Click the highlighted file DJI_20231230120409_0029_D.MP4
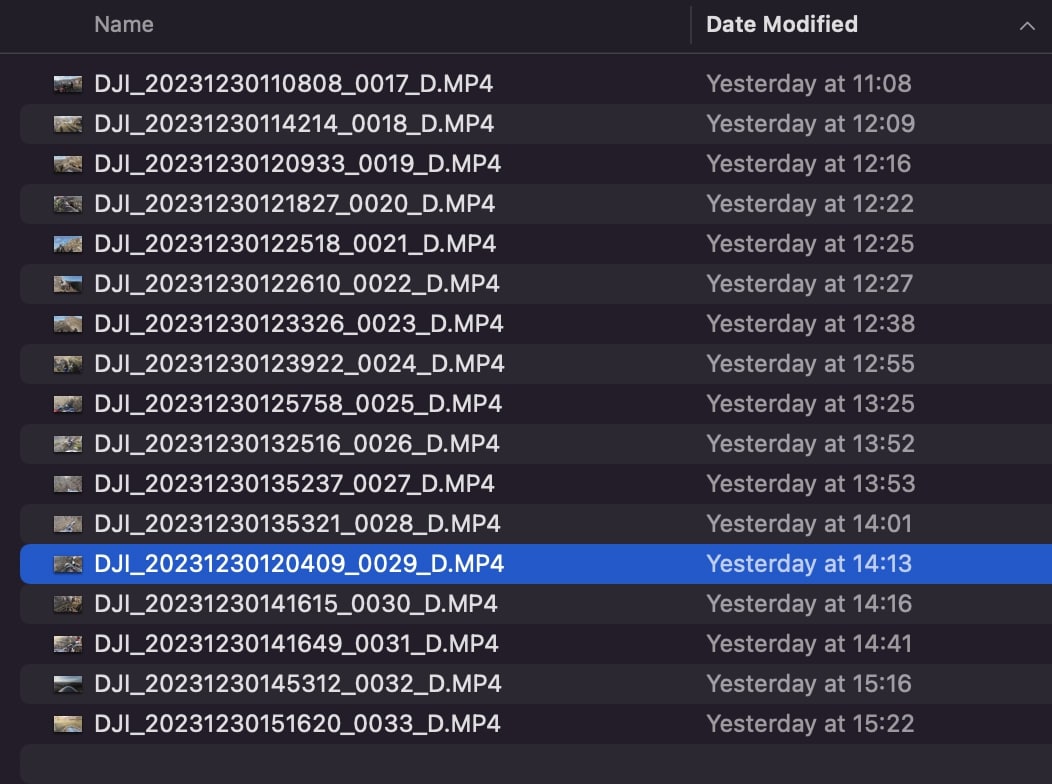 point(300,564)
